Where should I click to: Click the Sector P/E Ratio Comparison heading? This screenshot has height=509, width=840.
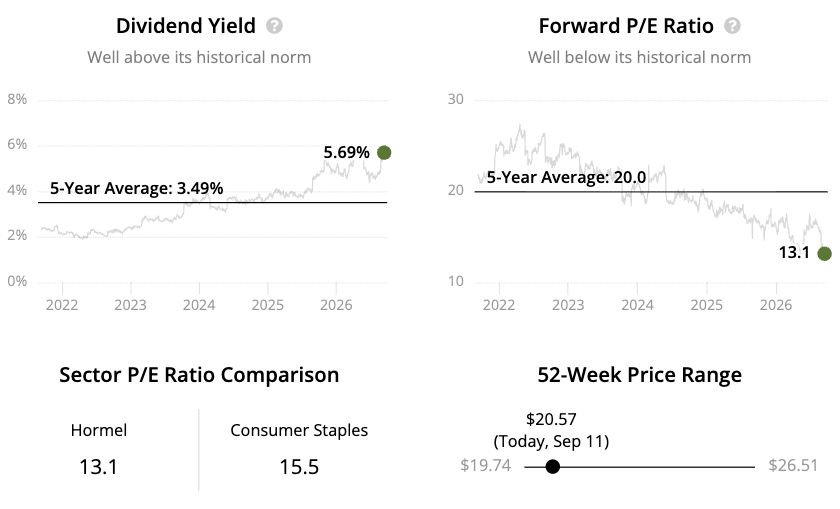(x=199, y=375)
